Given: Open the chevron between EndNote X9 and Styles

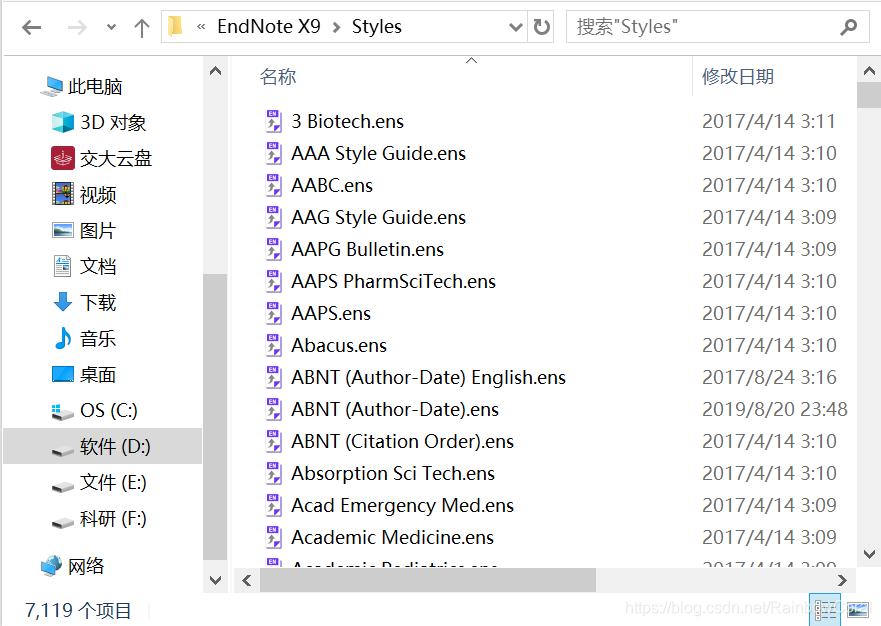Looking at the screenshot, I should point(337,27).
